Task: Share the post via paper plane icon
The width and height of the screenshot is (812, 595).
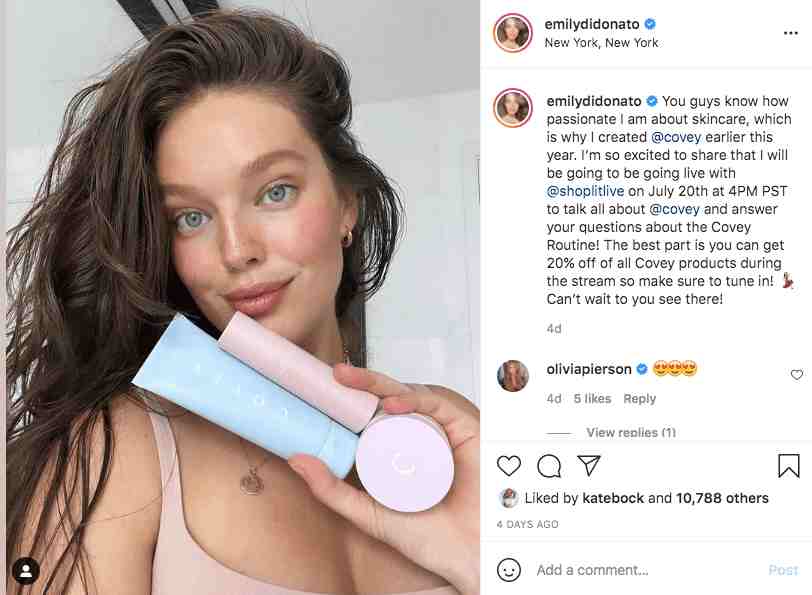Action: point(589,465)
